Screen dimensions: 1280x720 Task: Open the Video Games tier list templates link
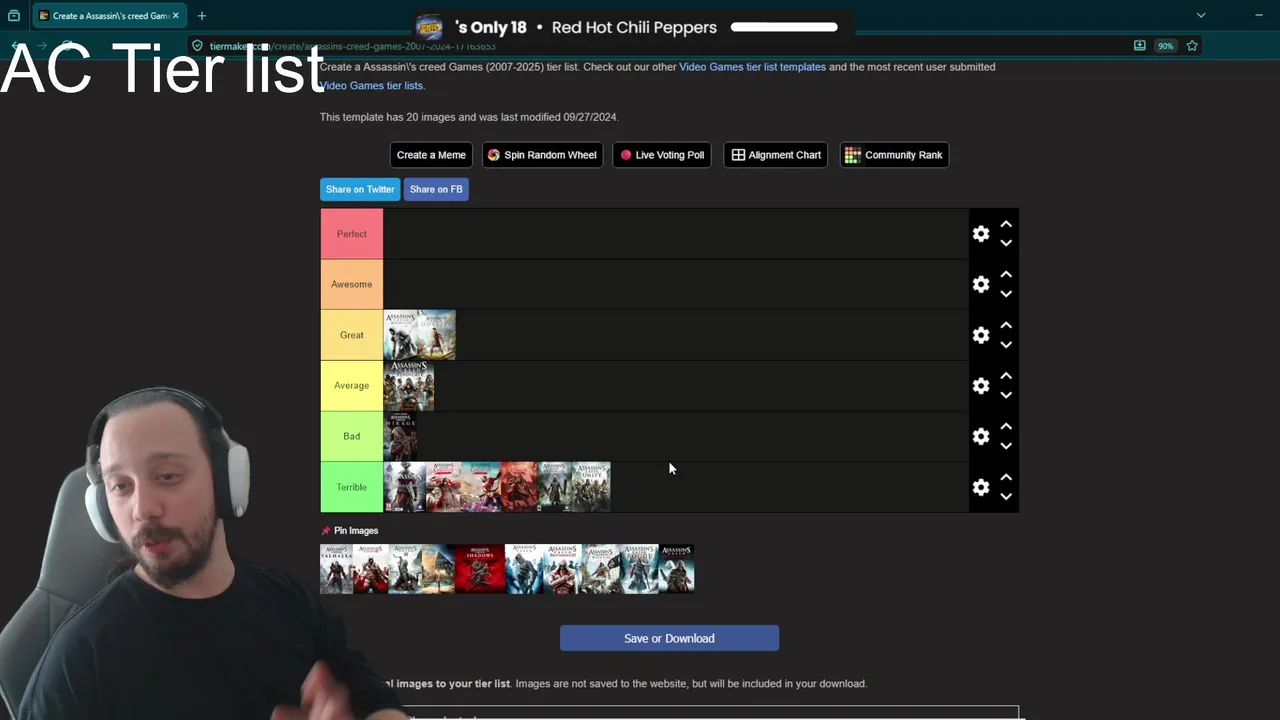pos(752,67)
